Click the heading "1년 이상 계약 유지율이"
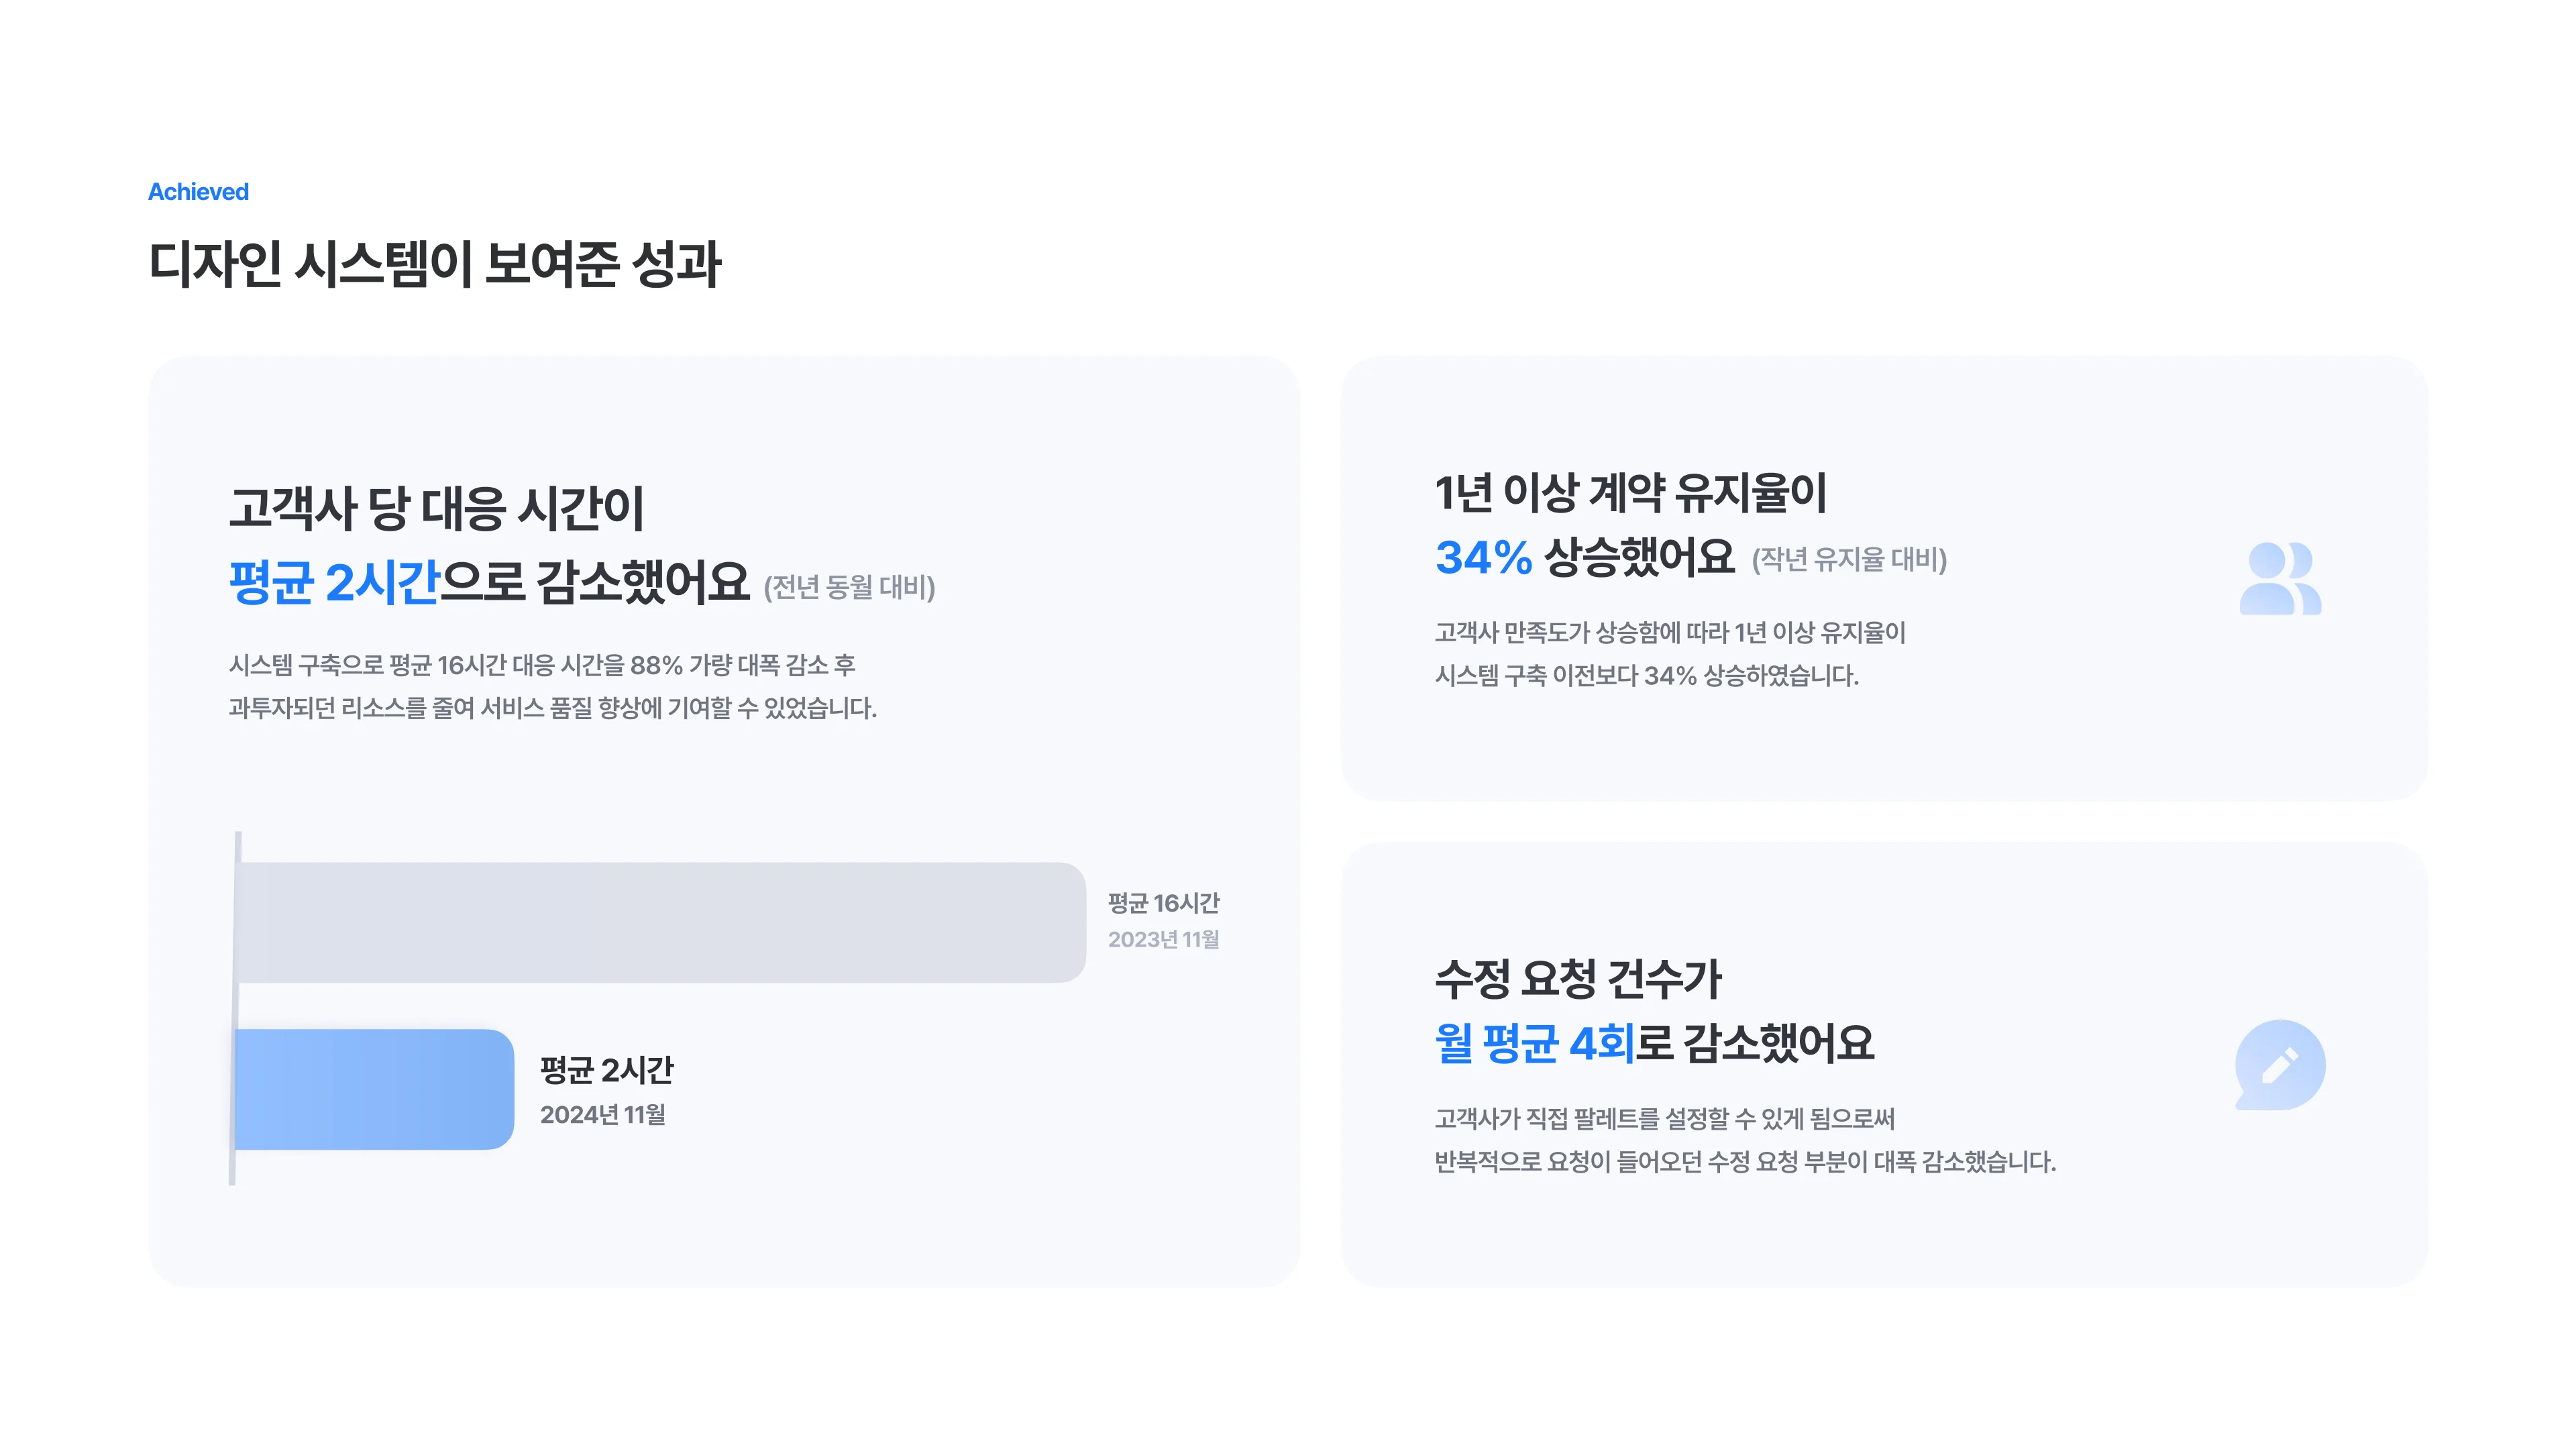Image resolution: width=2576 pixels, height=1449 pixels. tap(1630, 493)
